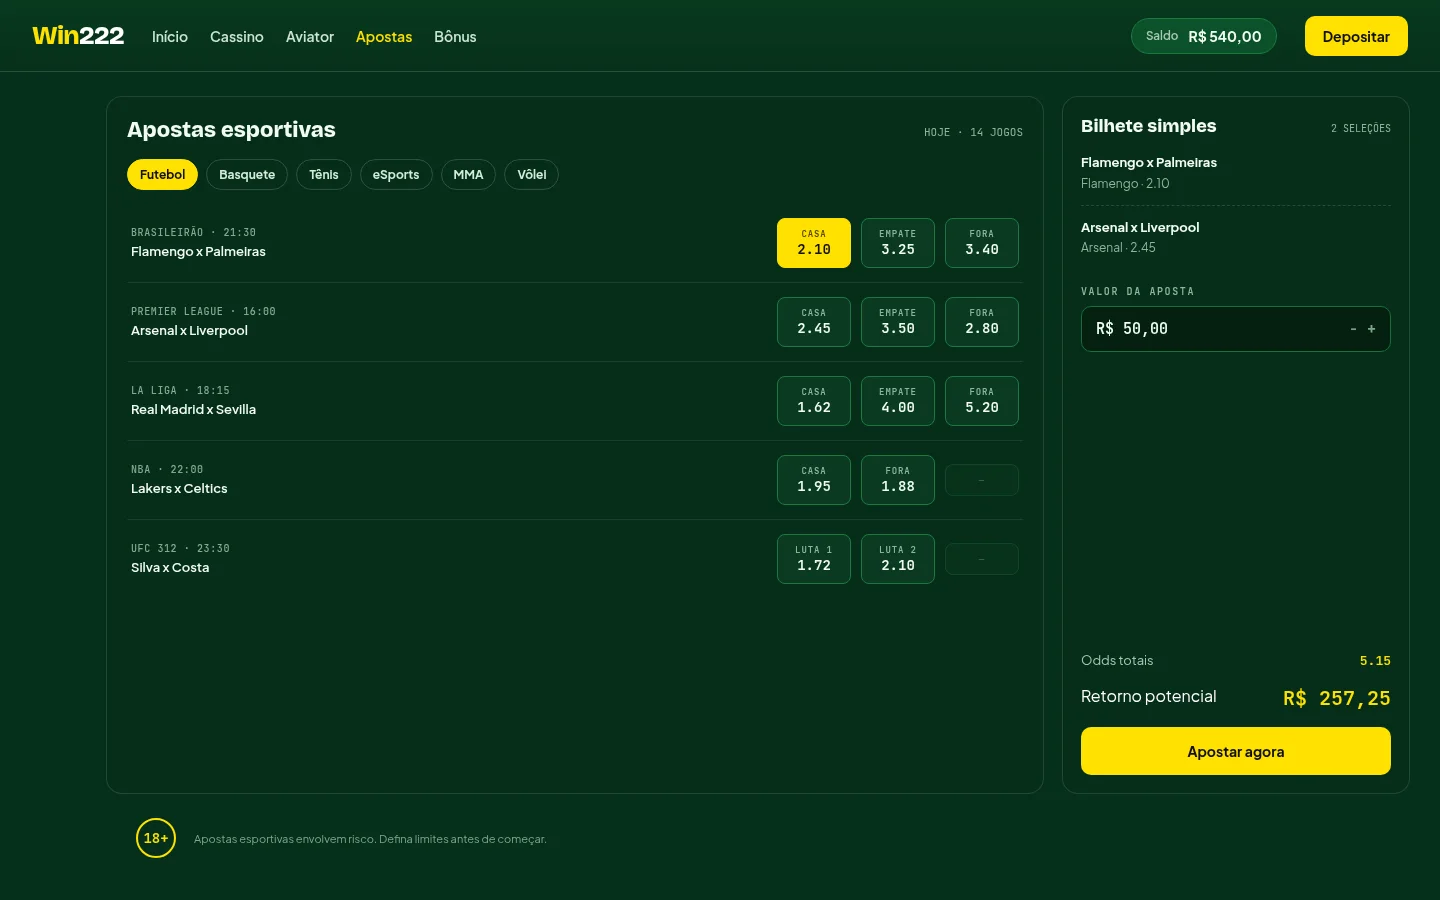Select the Apostas nav item
The height and width of the screenshot is (900, 1440).
[x=384, y=37]
